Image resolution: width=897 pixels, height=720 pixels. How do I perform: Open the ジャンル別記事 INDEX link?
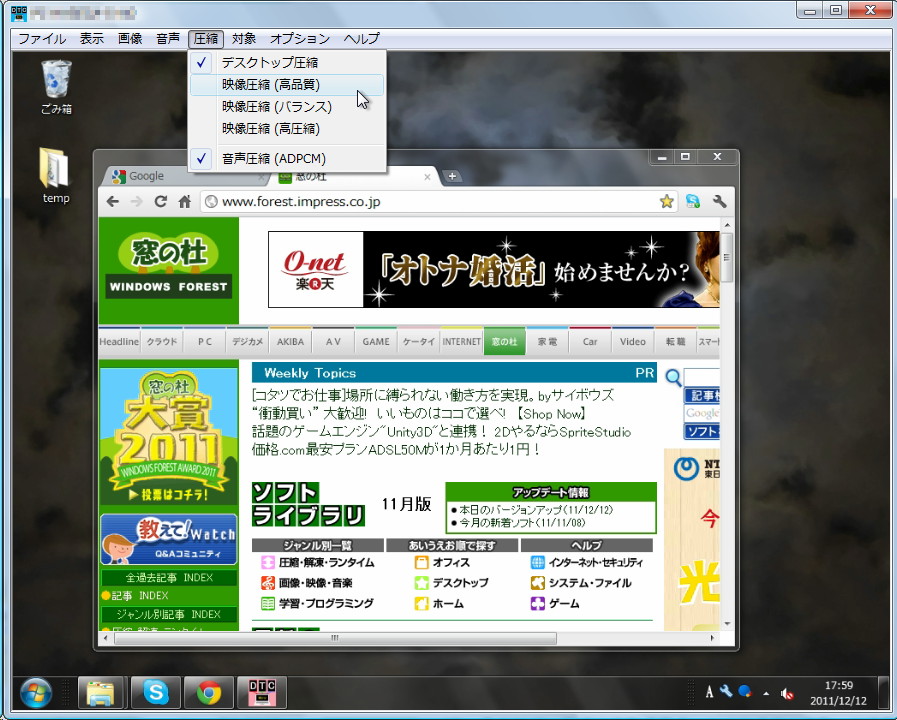coord(169,614)
